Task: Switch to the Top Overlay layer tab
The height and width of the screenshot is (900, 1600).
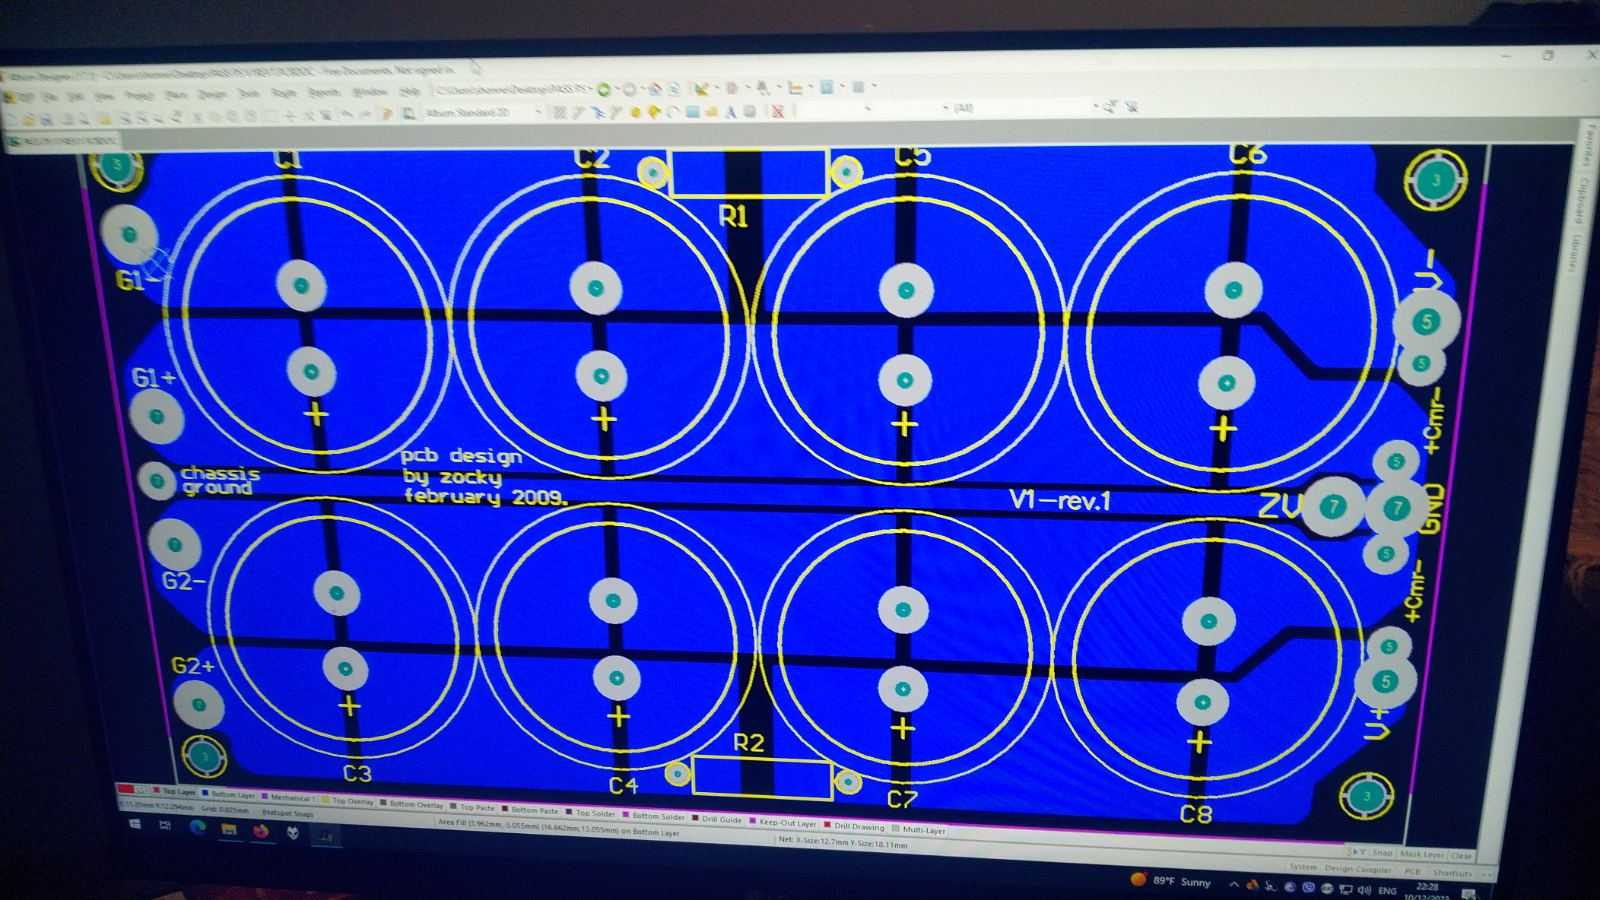Action: pos(352,801)
